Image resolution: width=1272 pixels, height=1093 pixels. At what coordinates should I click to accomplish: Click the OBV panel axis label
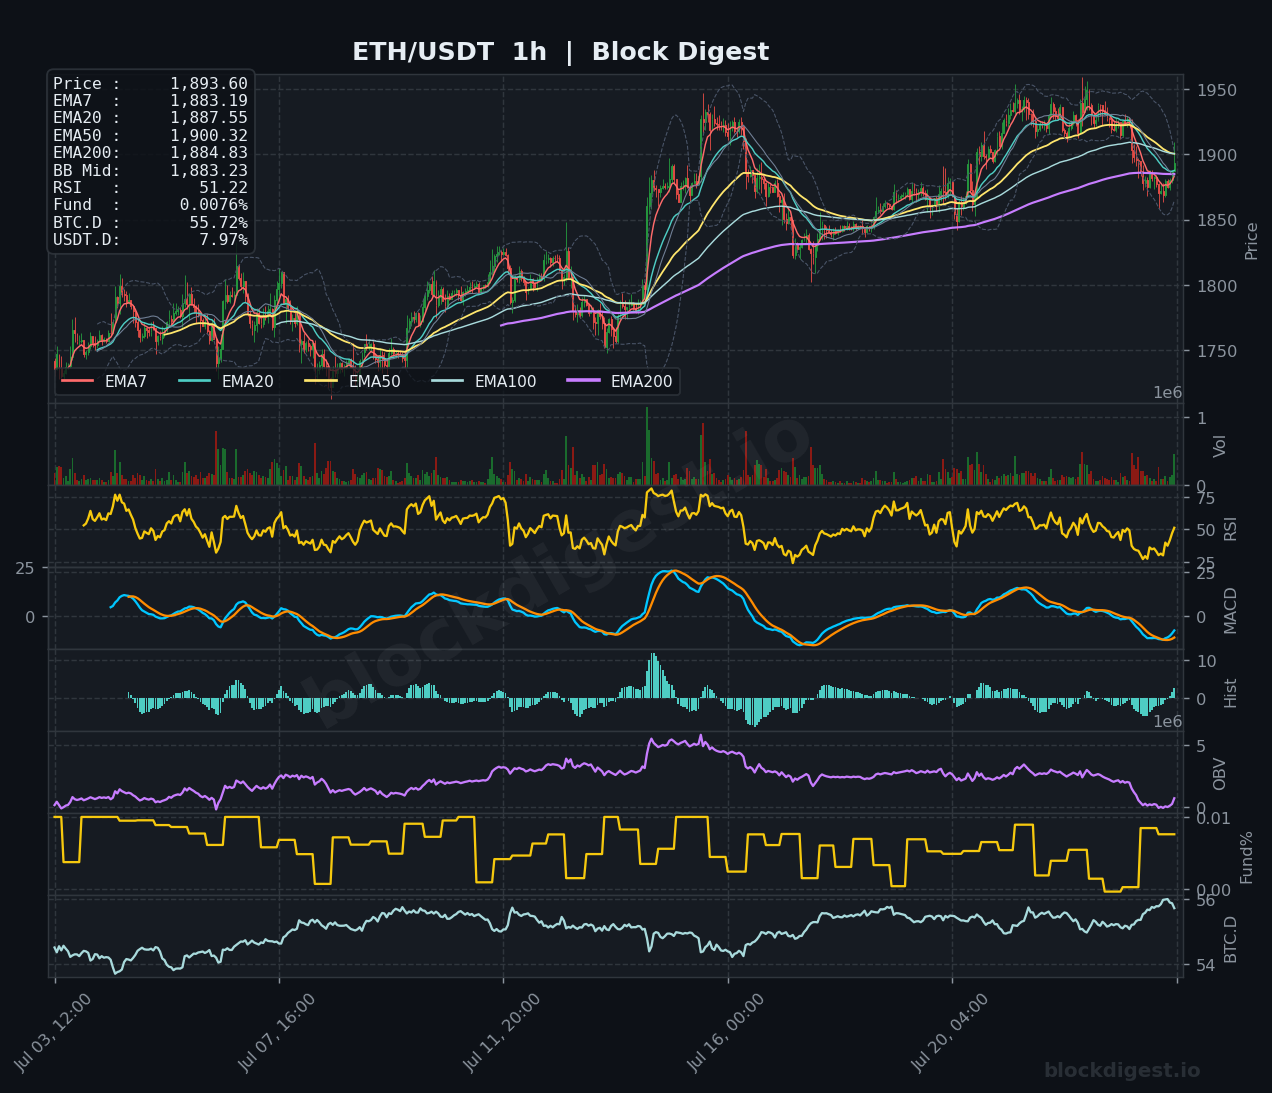pos(1219,774)
